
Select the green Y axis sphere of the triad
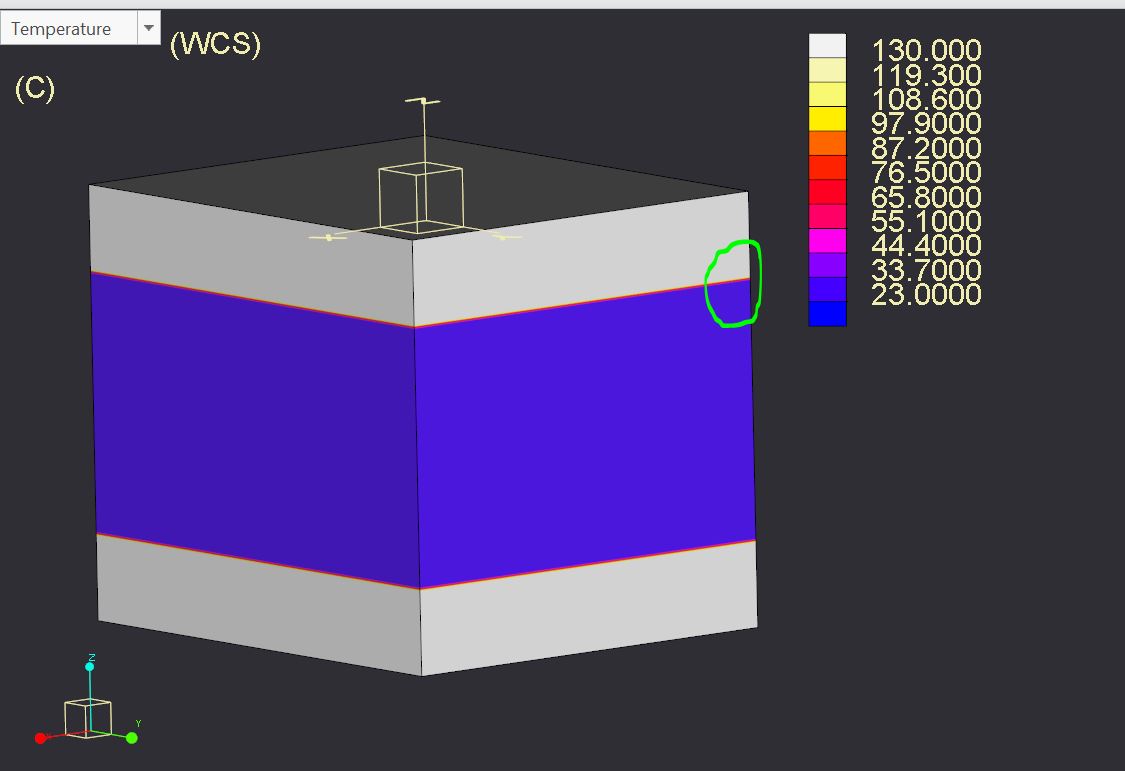click(133, 737)
